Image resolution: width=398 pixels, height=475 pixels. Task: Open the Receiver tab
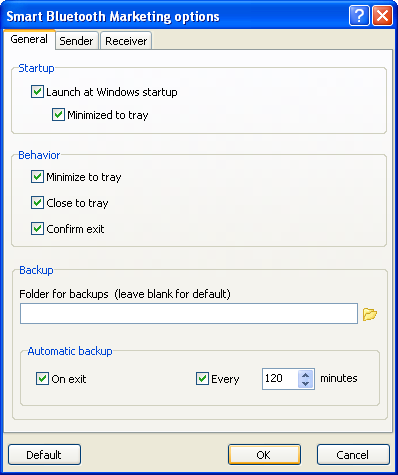pos(126,41)
